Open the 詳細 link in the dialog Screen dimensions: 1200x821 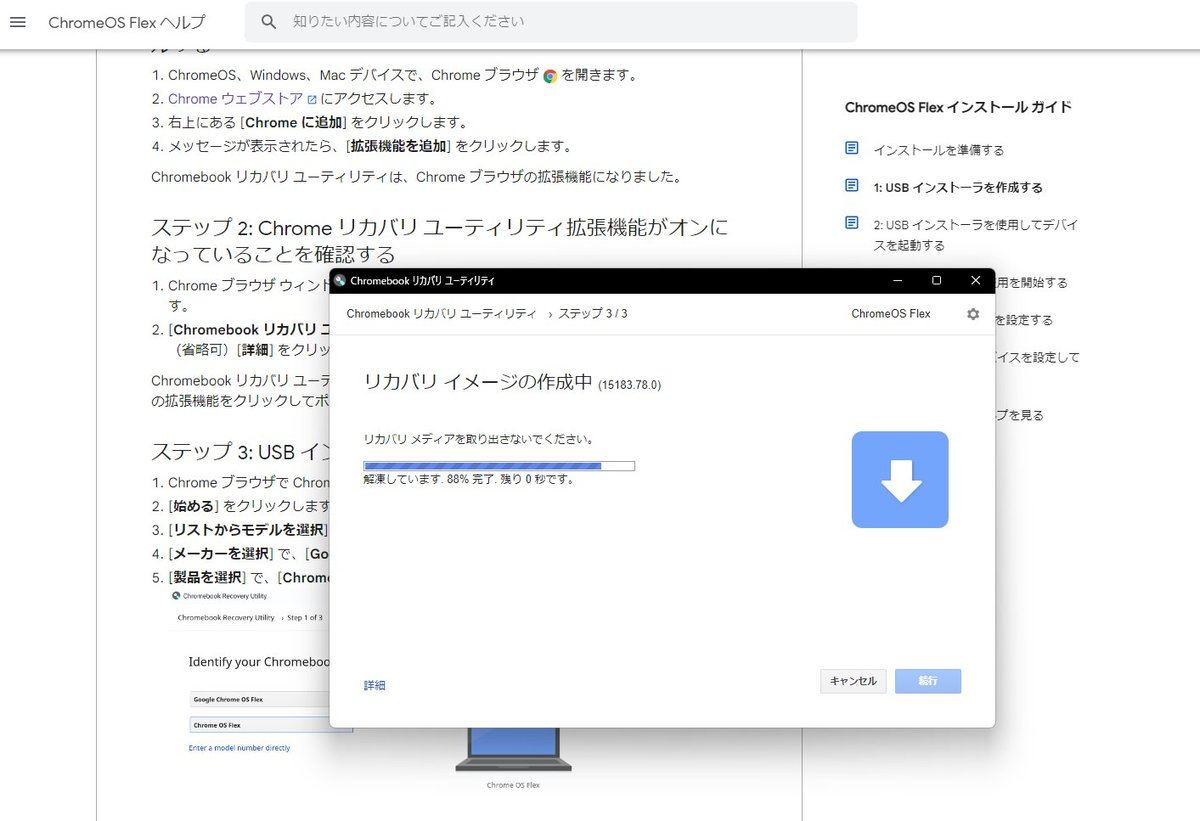(374, 685)
